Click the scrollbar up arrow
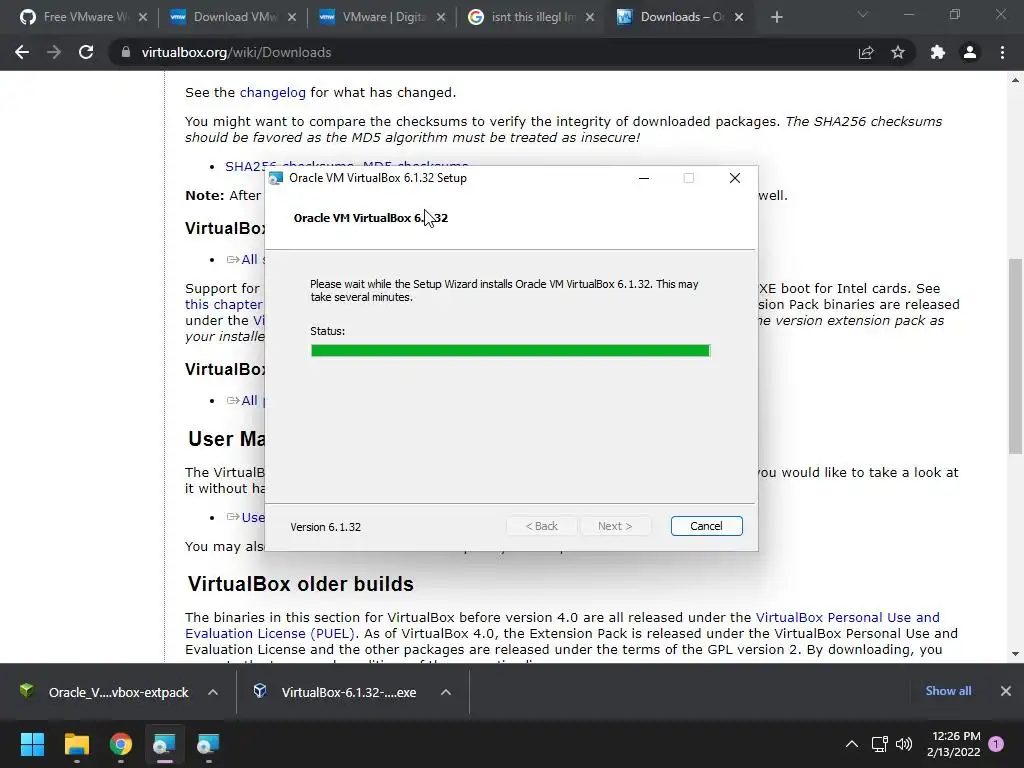 coord(1015,80)
